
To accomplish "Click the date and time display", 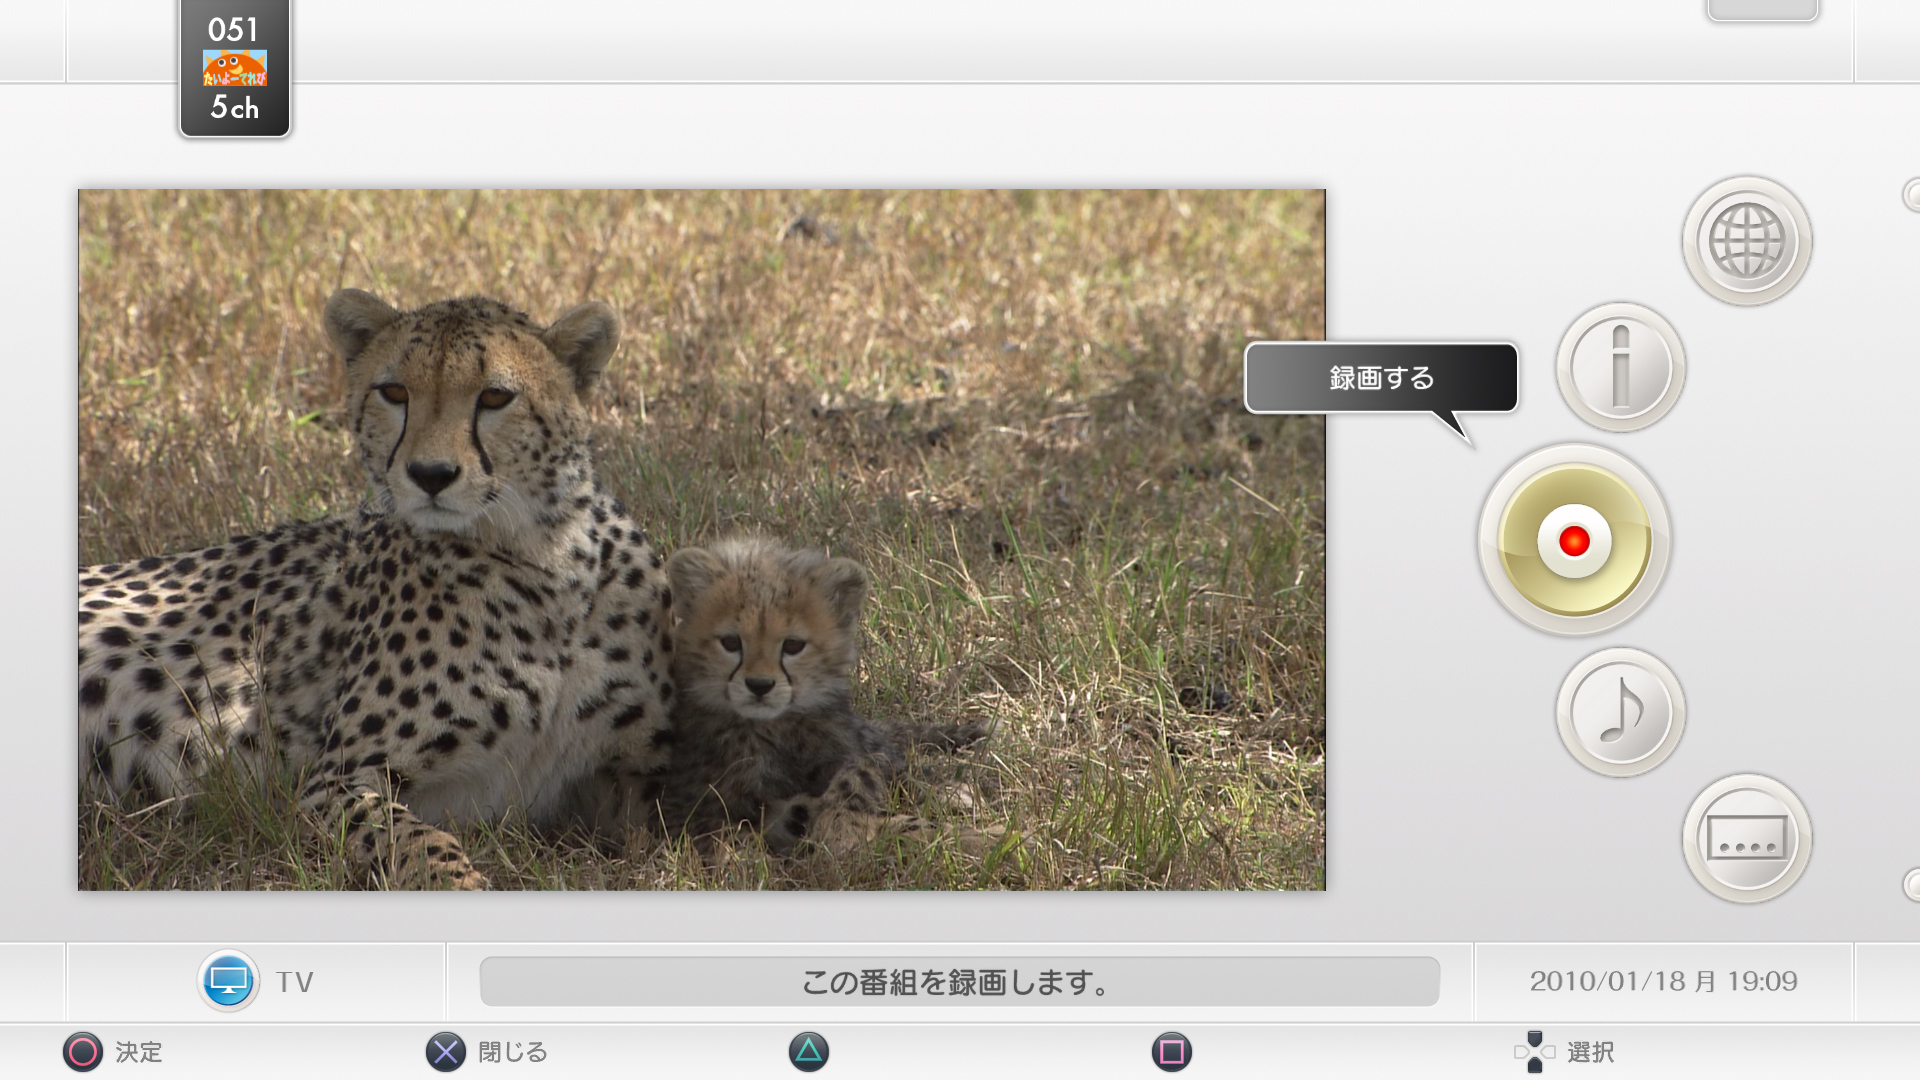I will click(x=1663, y=981).
